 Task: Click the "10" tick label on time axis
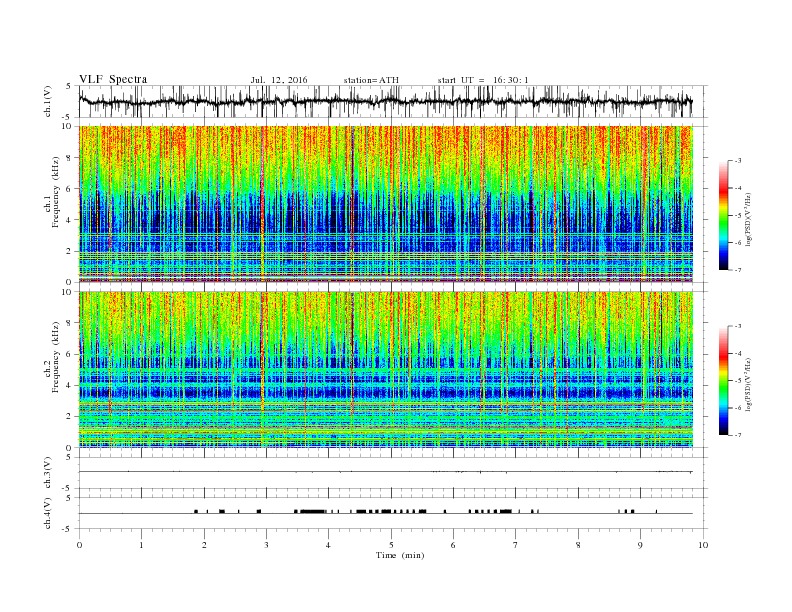[x=703, y=545]
